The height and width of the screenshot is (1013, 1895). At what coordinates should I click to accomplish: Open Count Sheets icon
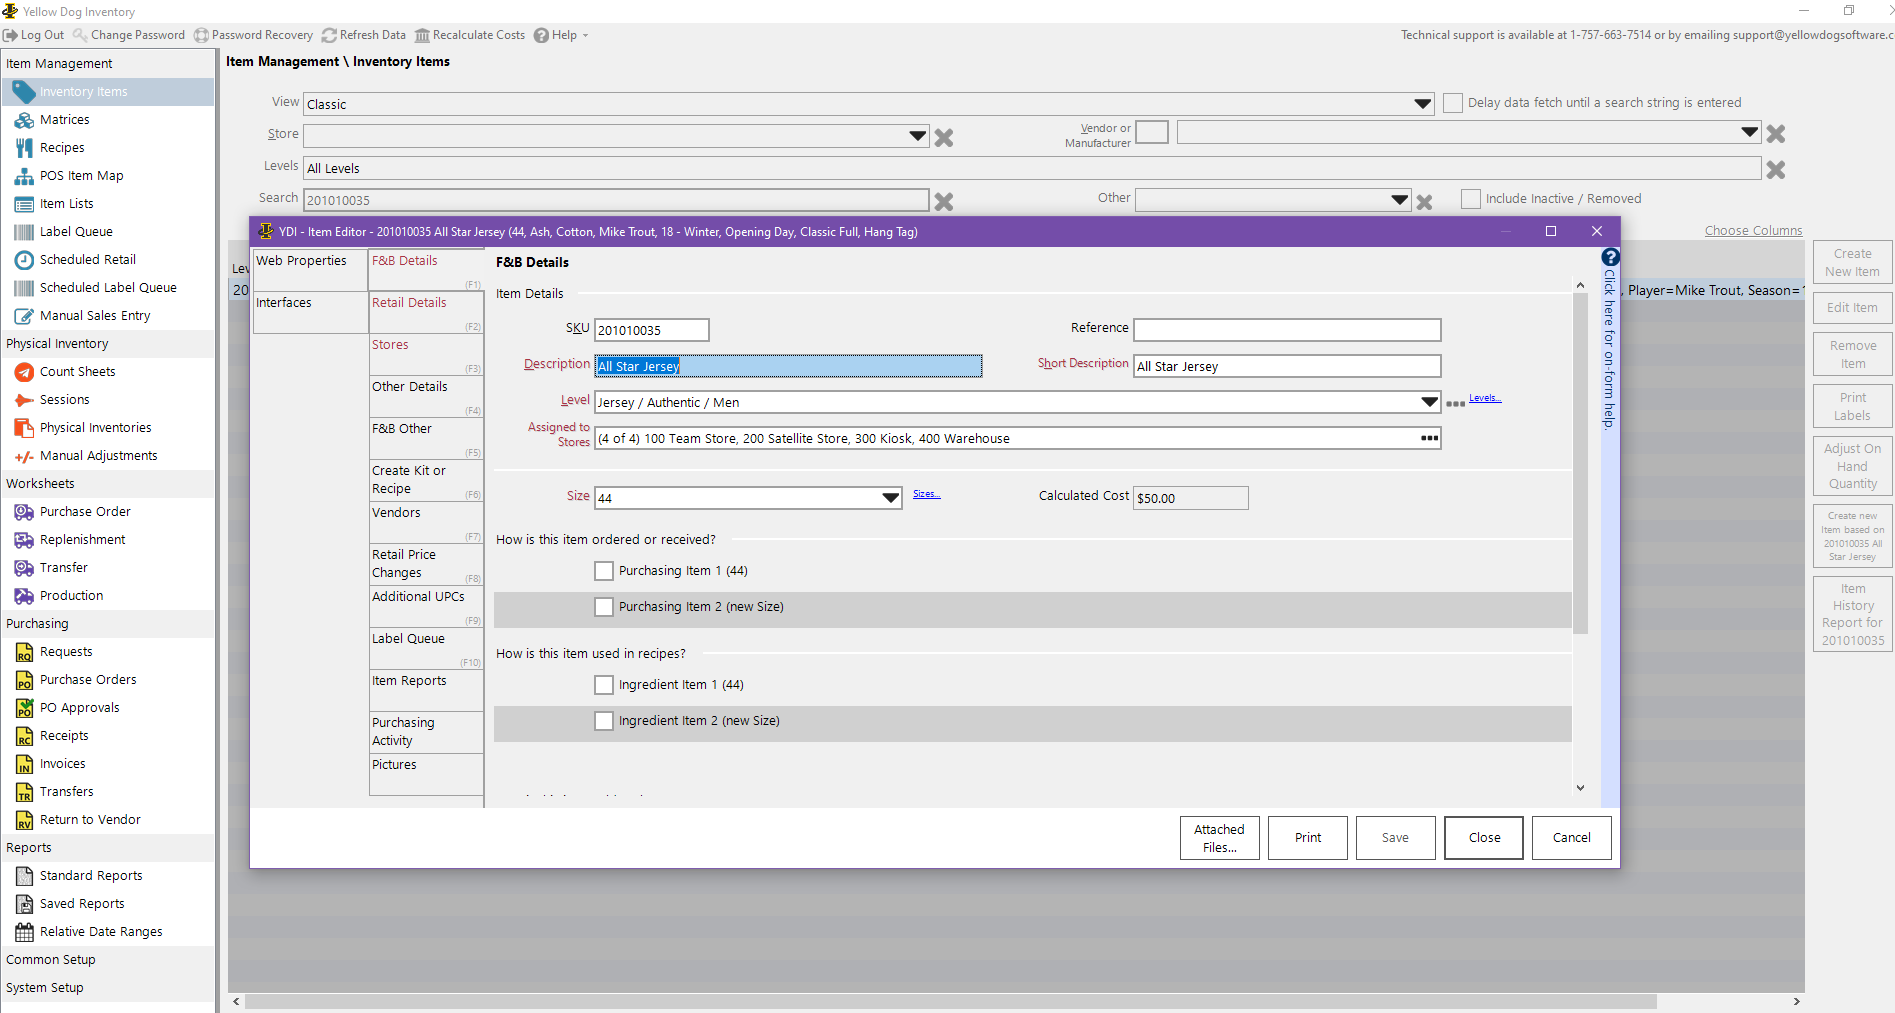coord(24,371)
